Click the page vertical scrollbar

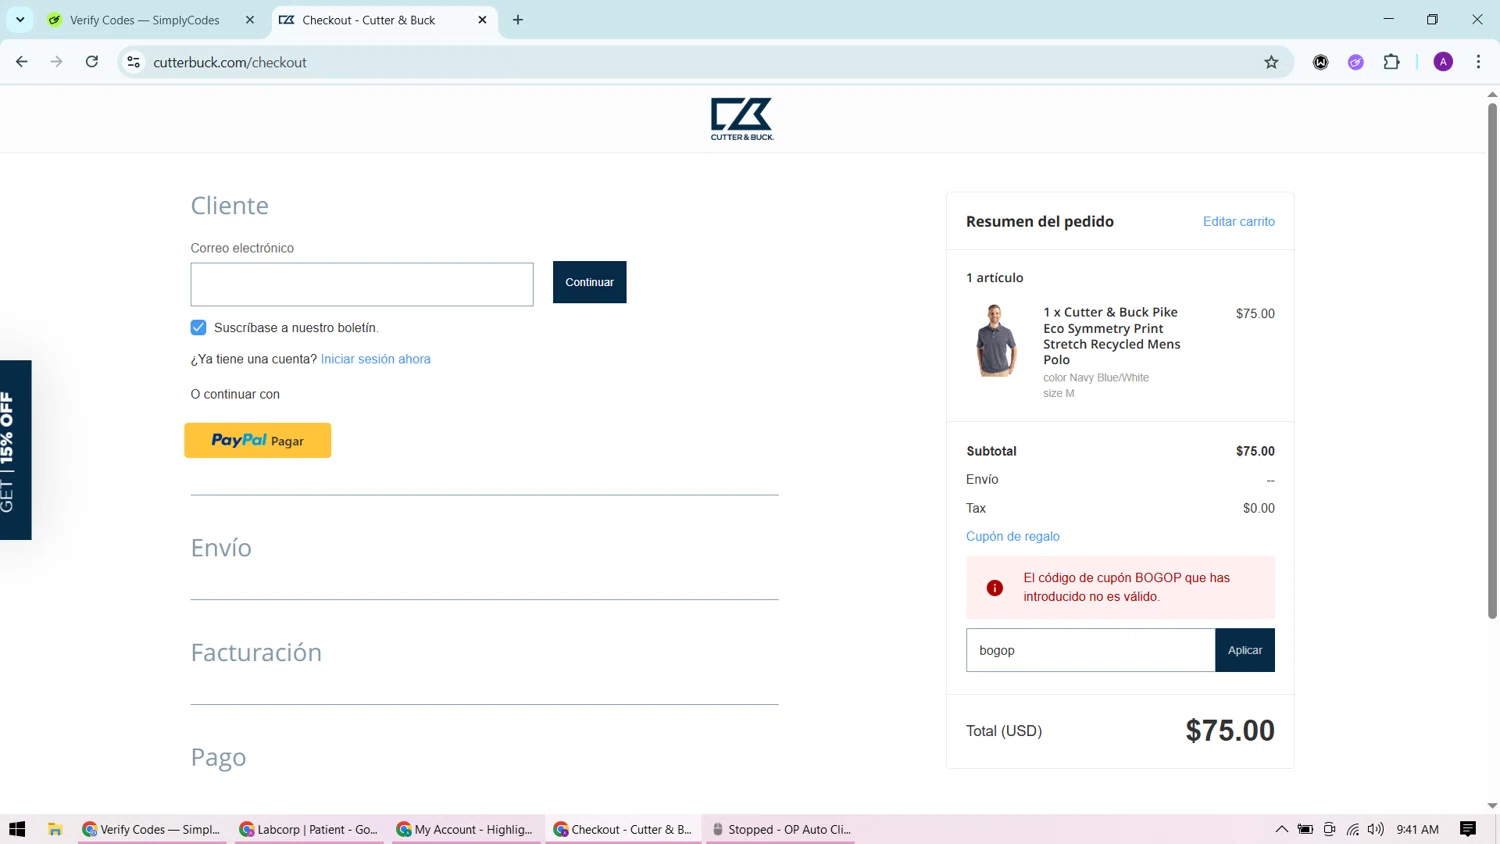(1492, 360)
